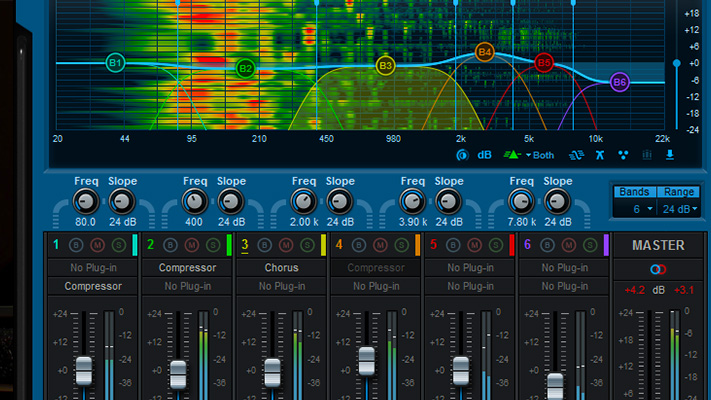Click the wave lines icon in spectrum toolbar
This screenshot has height=400, width=711.
click(x=576, y=155)
